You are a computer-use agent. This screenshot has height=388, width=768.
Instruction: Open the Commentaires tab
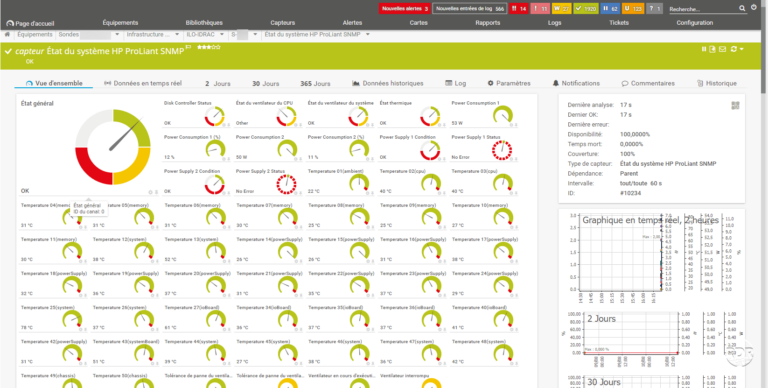(648, 83)
